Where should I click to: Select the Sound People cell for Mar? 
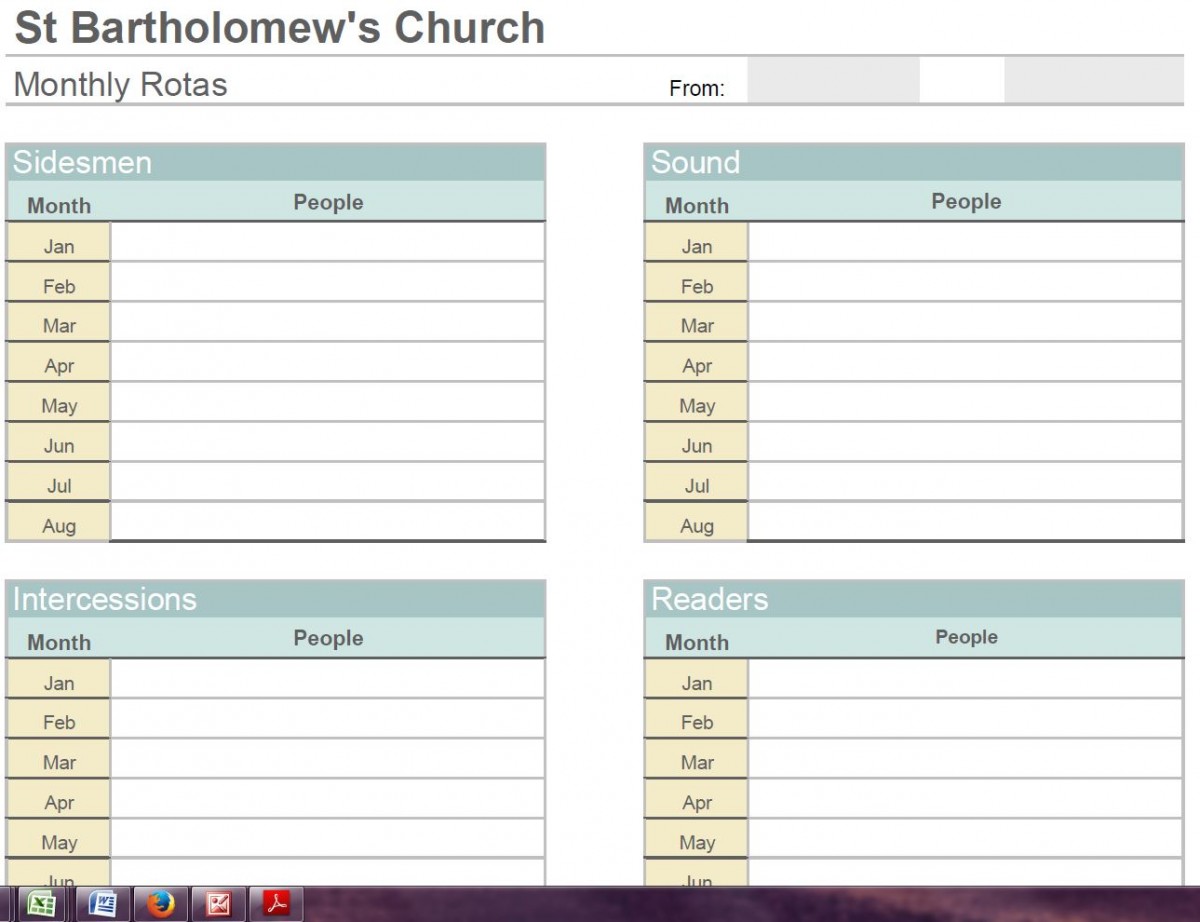965,322
